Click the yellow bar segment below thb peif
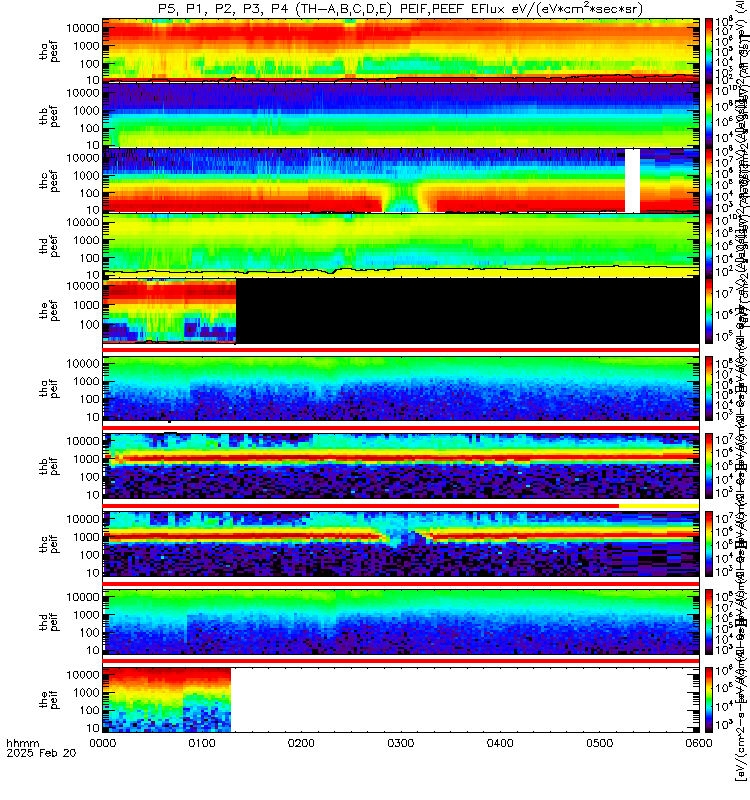Image resolution: width=750 pixels, height=800 pixels. (659, 506)
